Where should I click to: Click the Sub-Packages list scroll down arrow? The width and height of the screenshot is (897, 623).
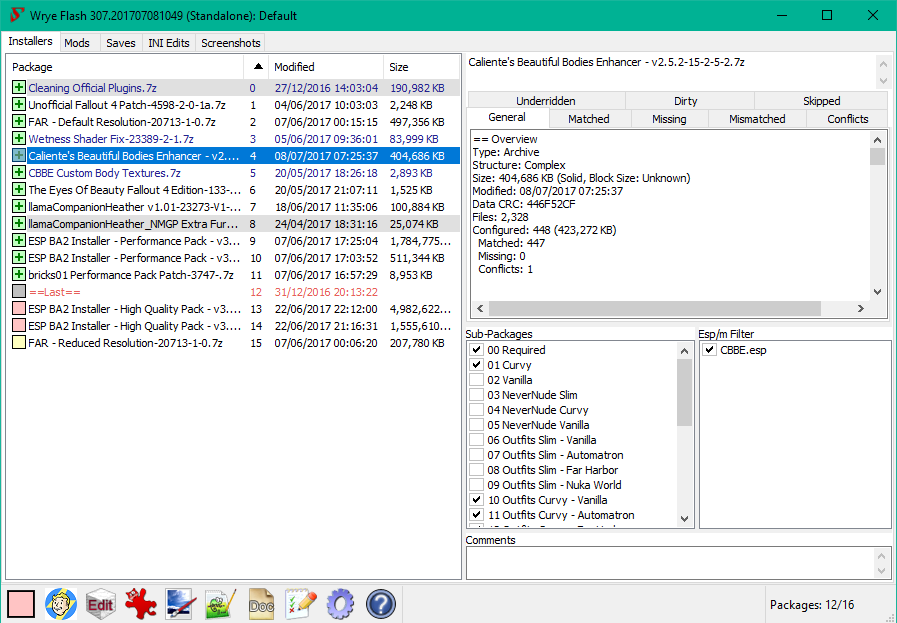(x=685, y=519)
